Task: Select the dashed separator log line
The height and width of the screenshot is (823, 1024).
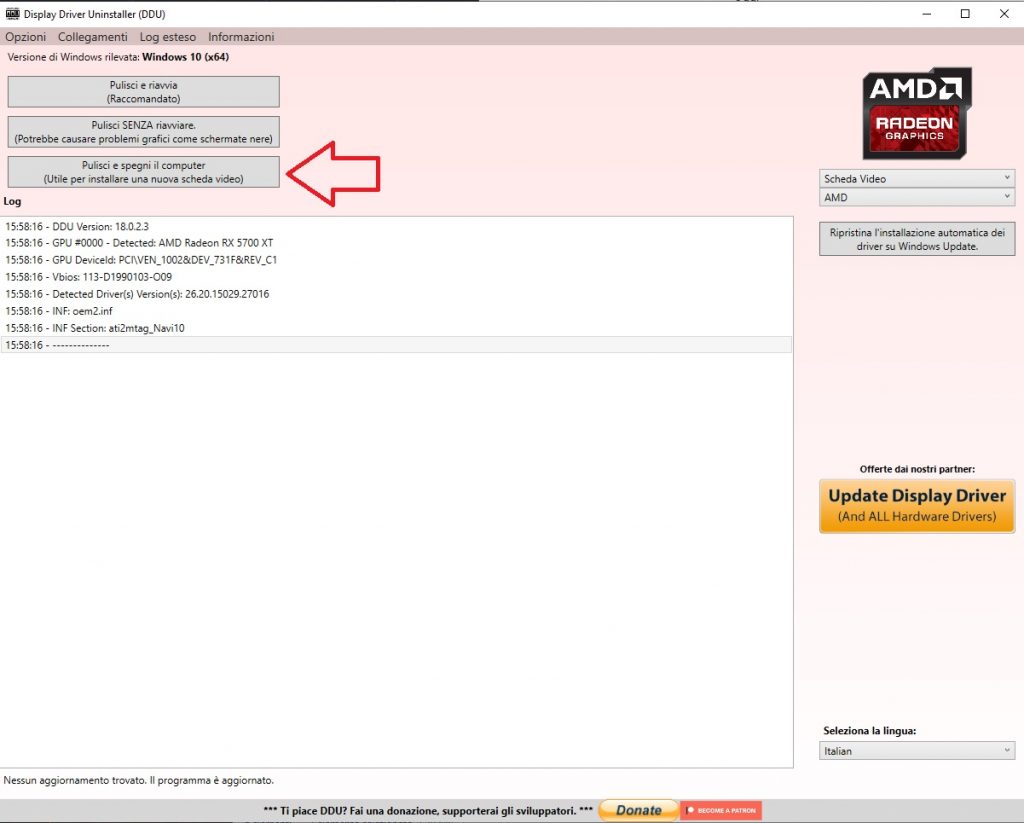Action: coord(396,345)
